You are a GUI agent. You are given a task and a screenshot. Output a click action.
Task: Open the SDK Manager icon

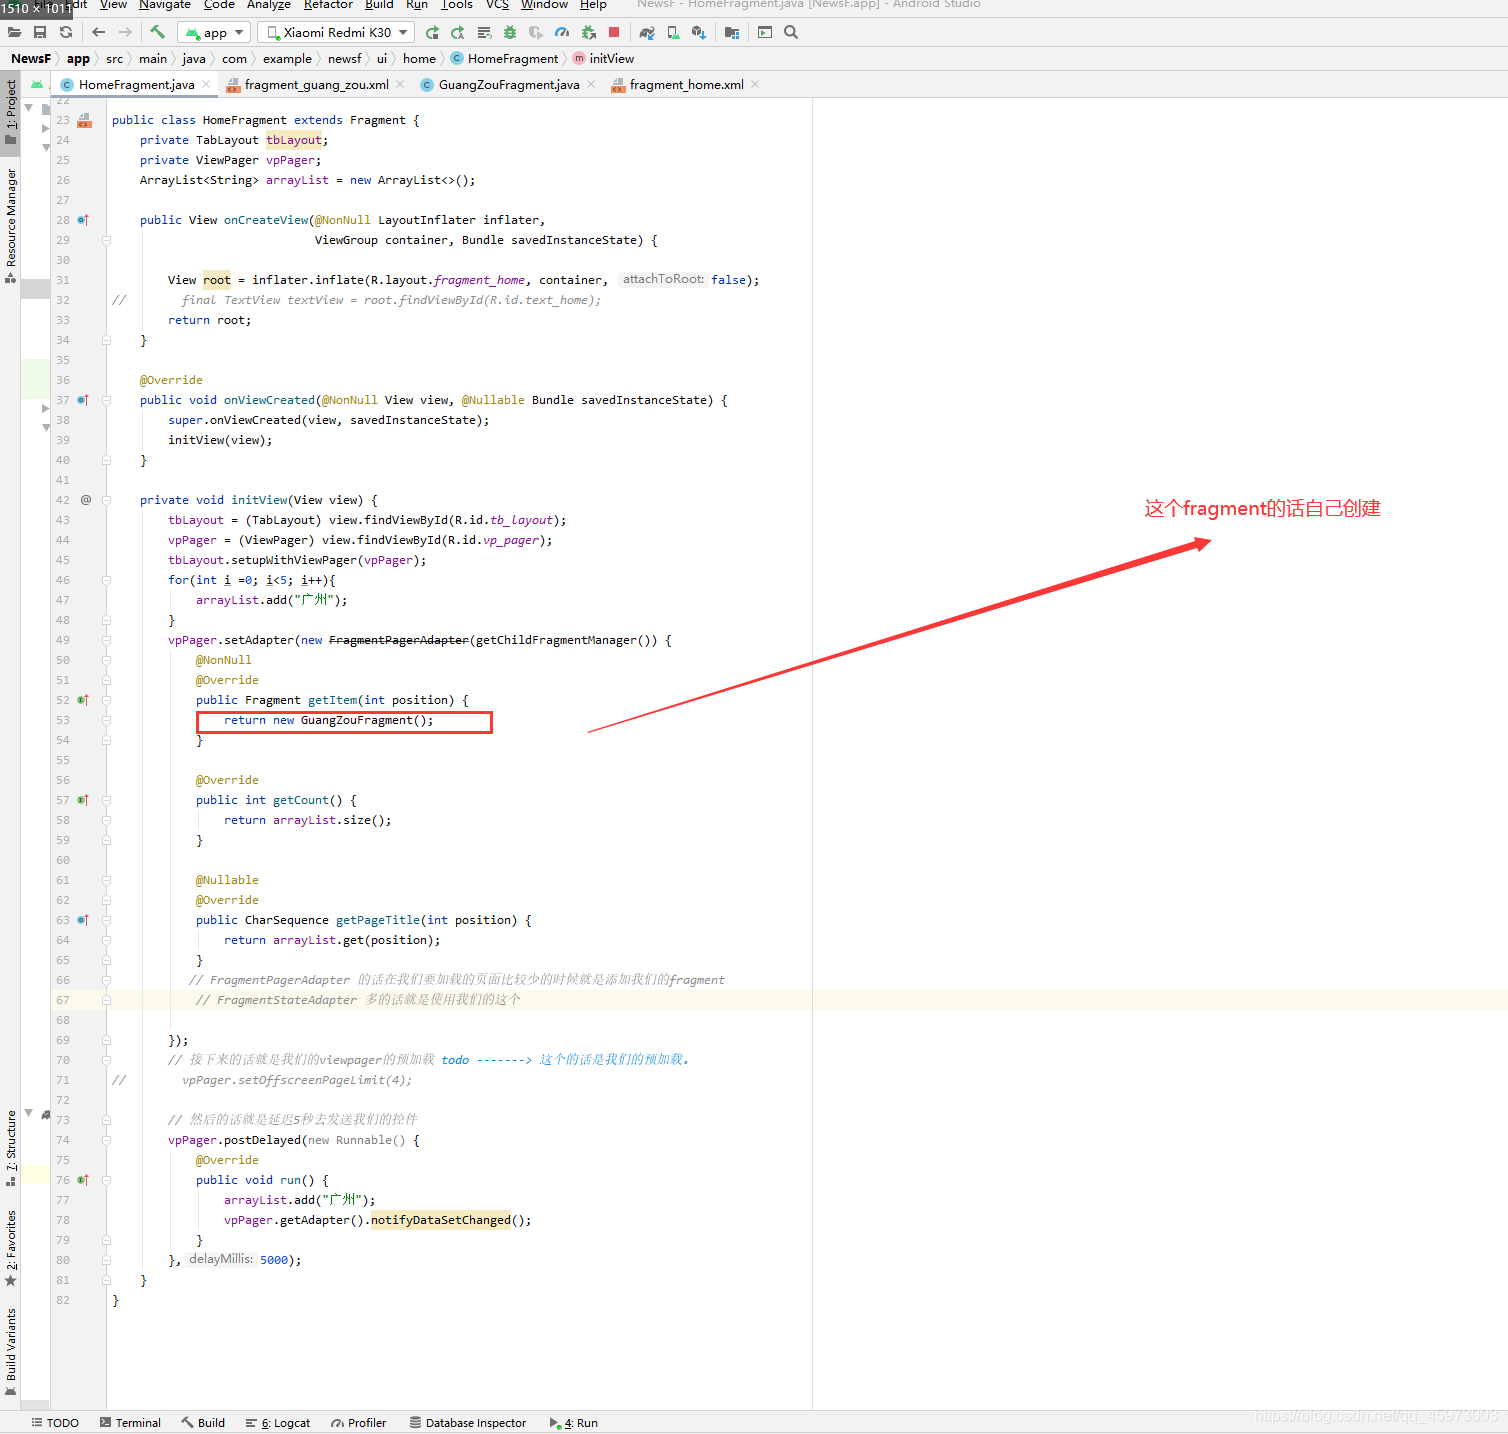[x=699, y=32]
